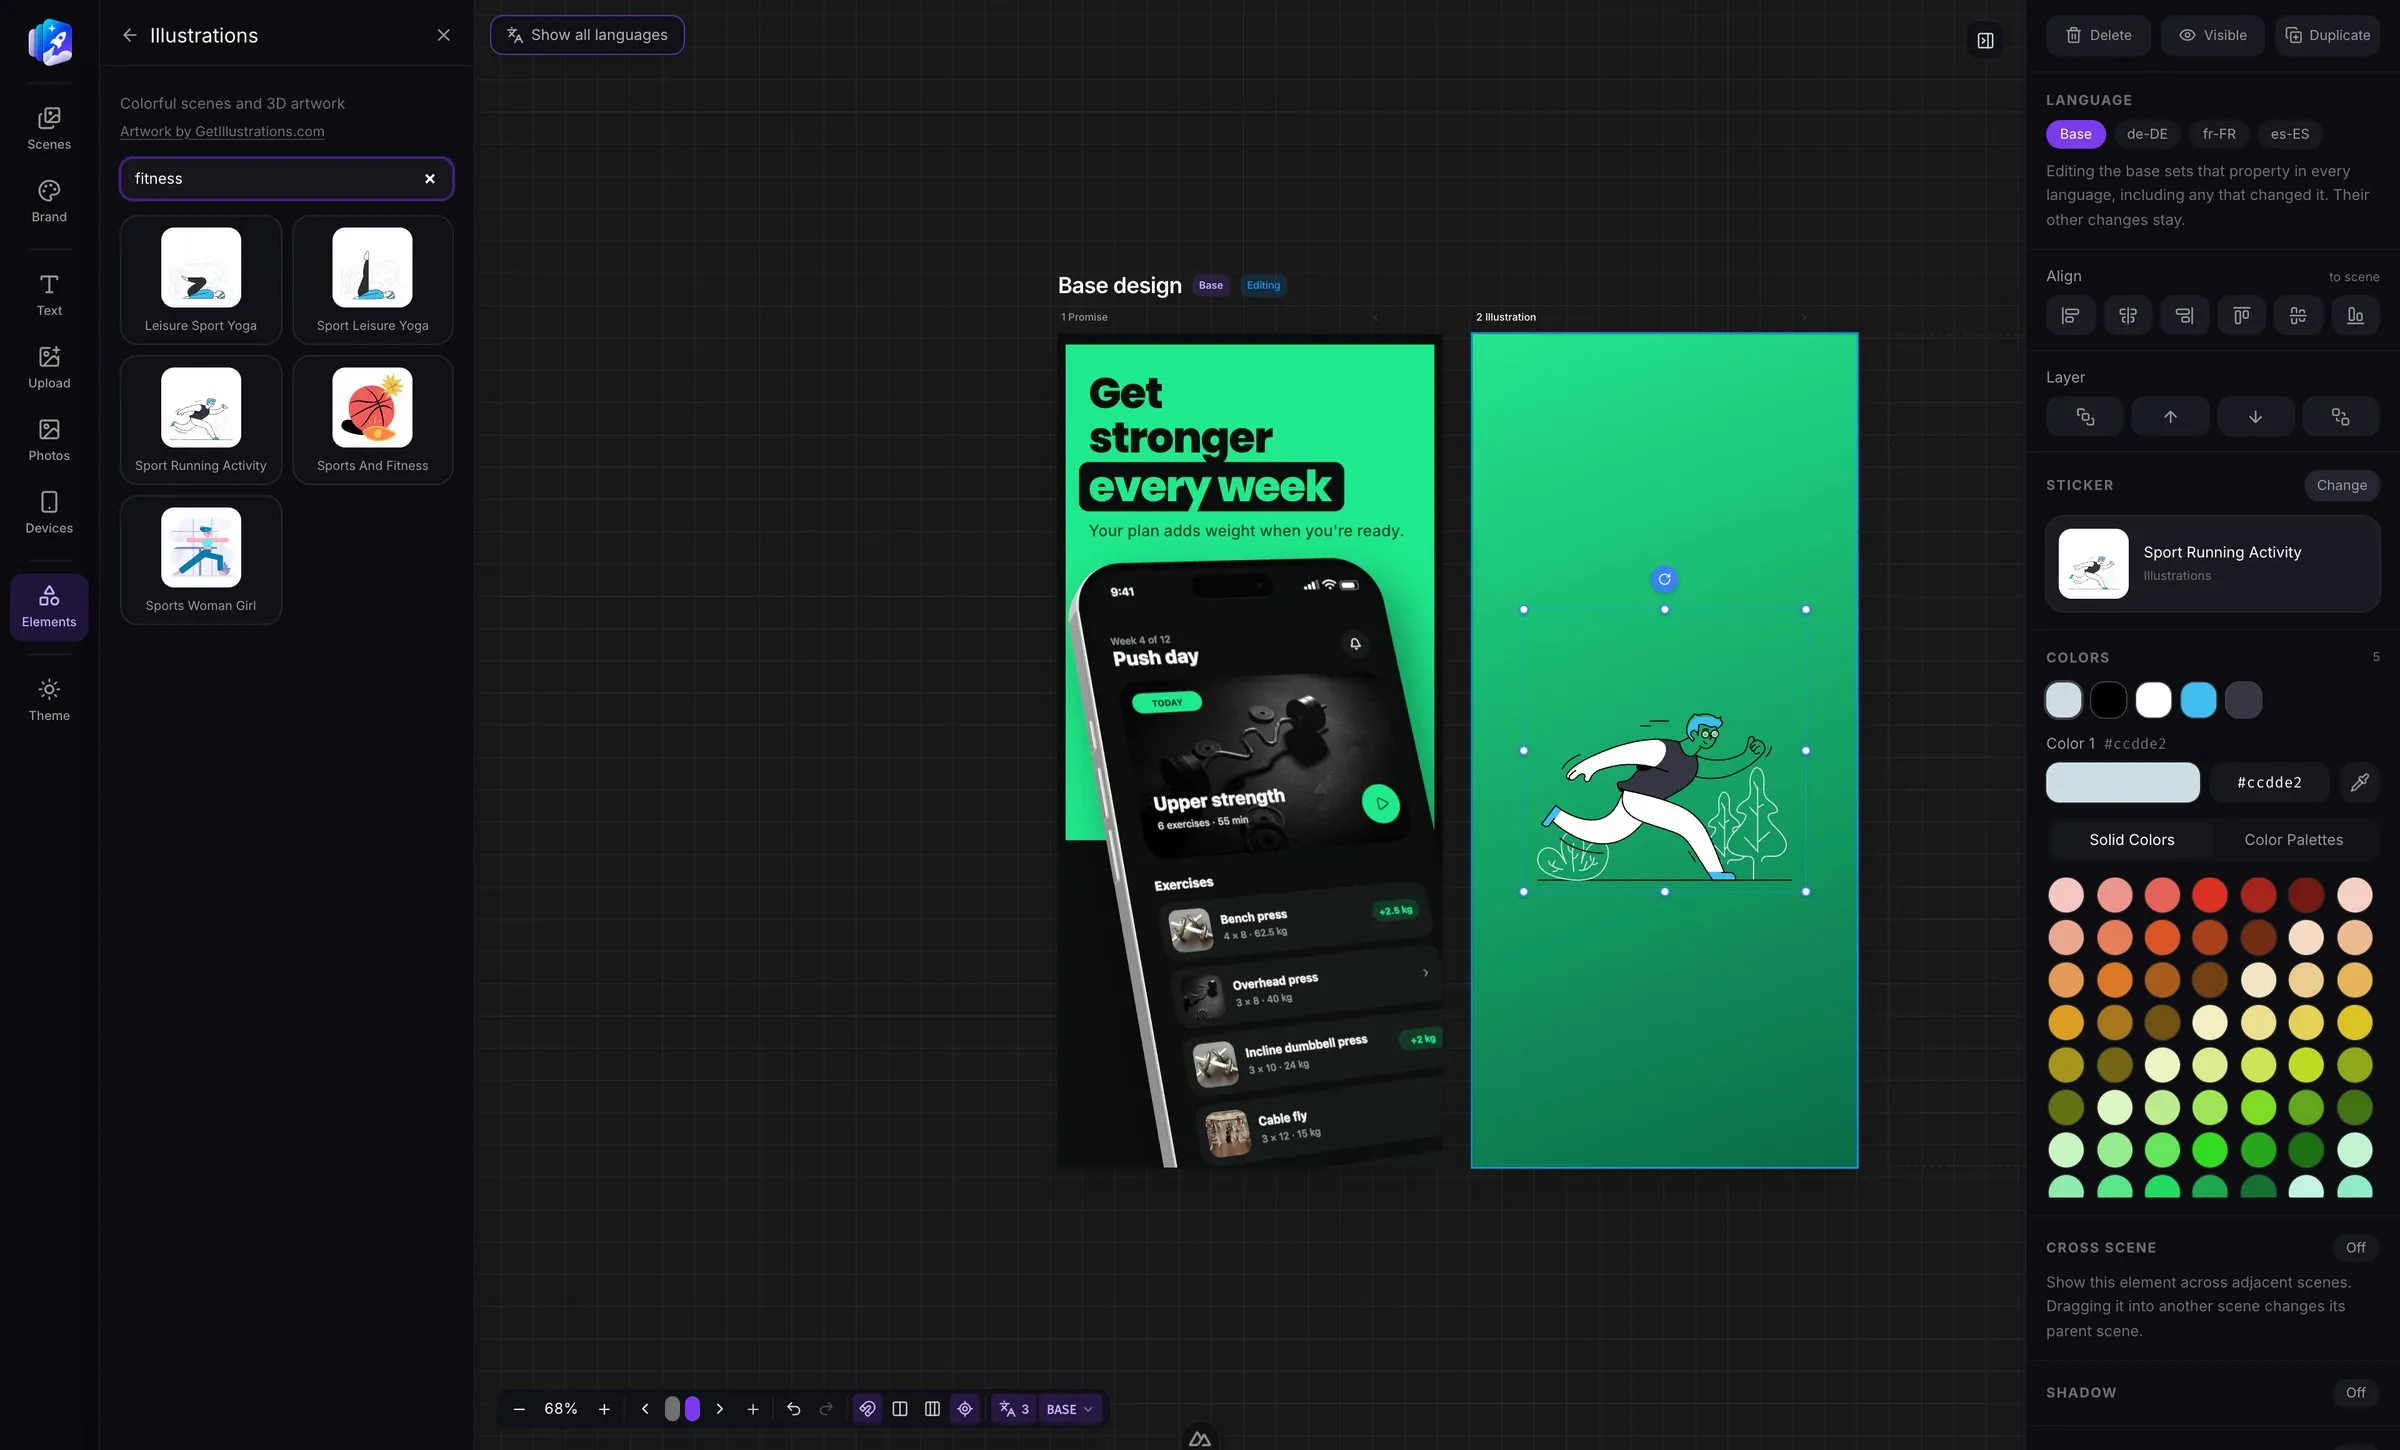Go to the next scene with right chevron
The height and width of the screenshot is (1450, 2400).
coord(719,1409)
